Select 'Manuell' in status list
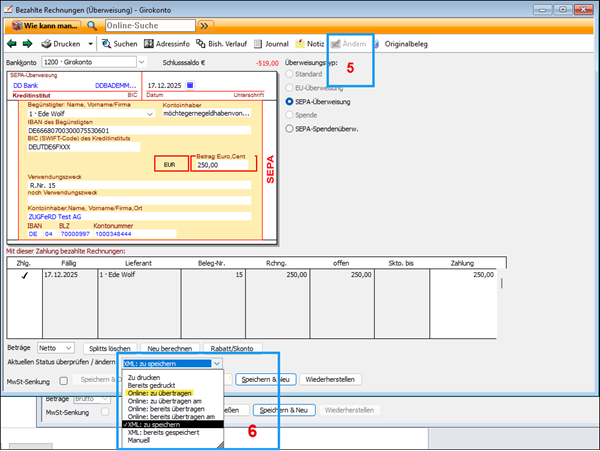 (138, 440)
